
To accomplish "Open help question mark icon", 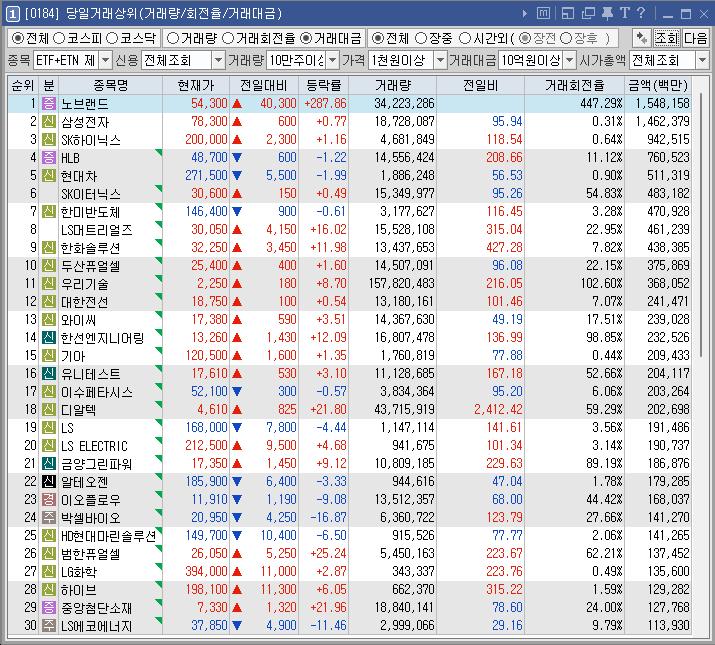I will 641,13.
